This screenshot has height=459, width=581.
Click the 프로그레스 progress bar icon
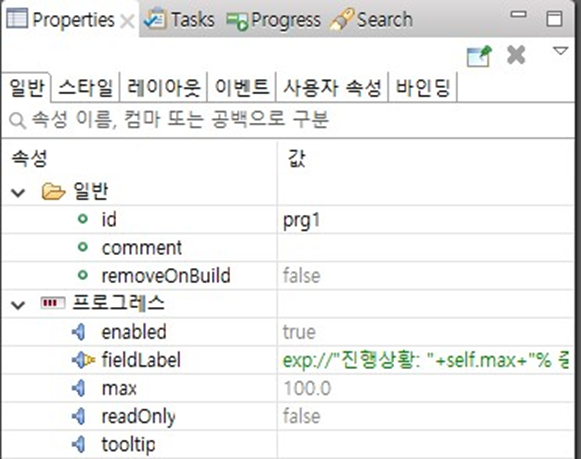click(x=52, y=303)
